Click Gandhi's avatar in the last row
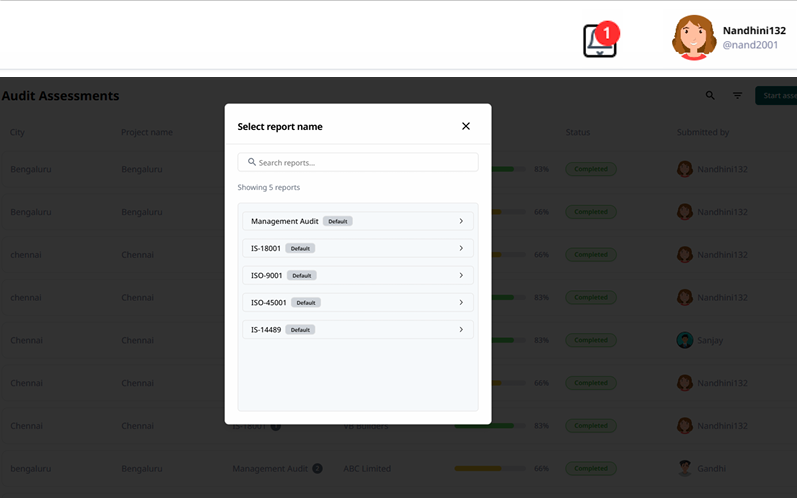 (684, 468)
